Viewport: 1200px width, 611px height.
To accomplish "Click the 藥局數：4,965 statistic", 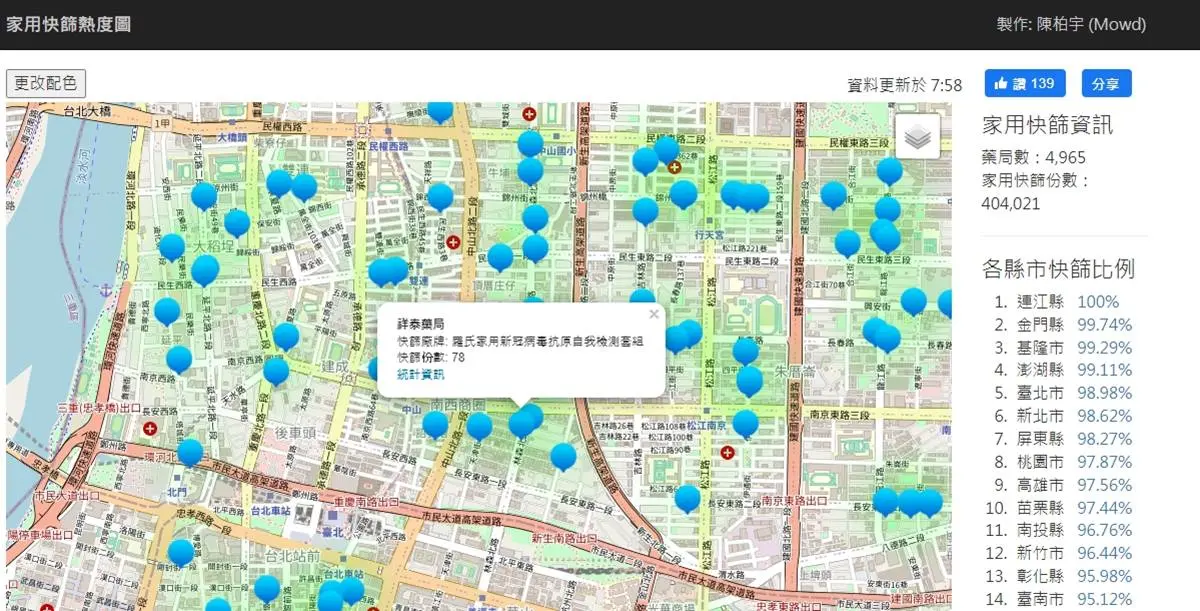I will coord(1034,158).
